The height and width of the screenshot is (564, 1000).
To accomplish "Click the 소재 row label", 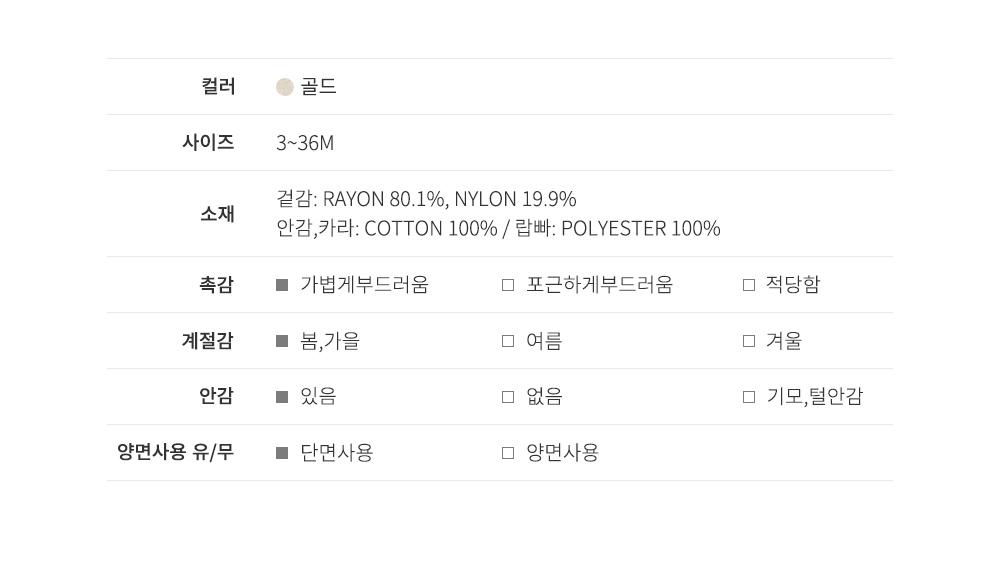I will pos(217,214).
